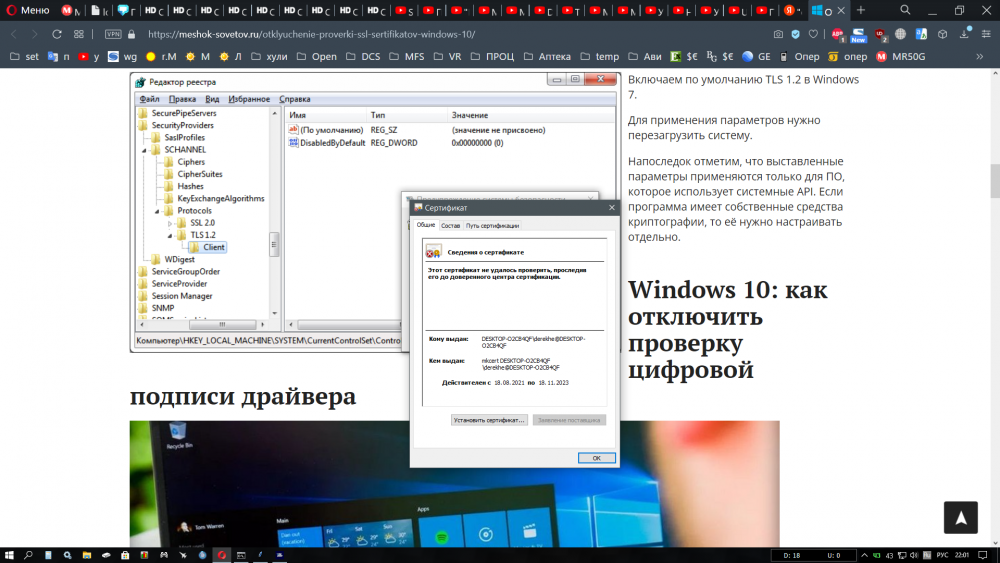Image resolution: width=1000 pixels, height=563 pixels.
Task: Open the GE bookmark
Action: pos(756,57)
